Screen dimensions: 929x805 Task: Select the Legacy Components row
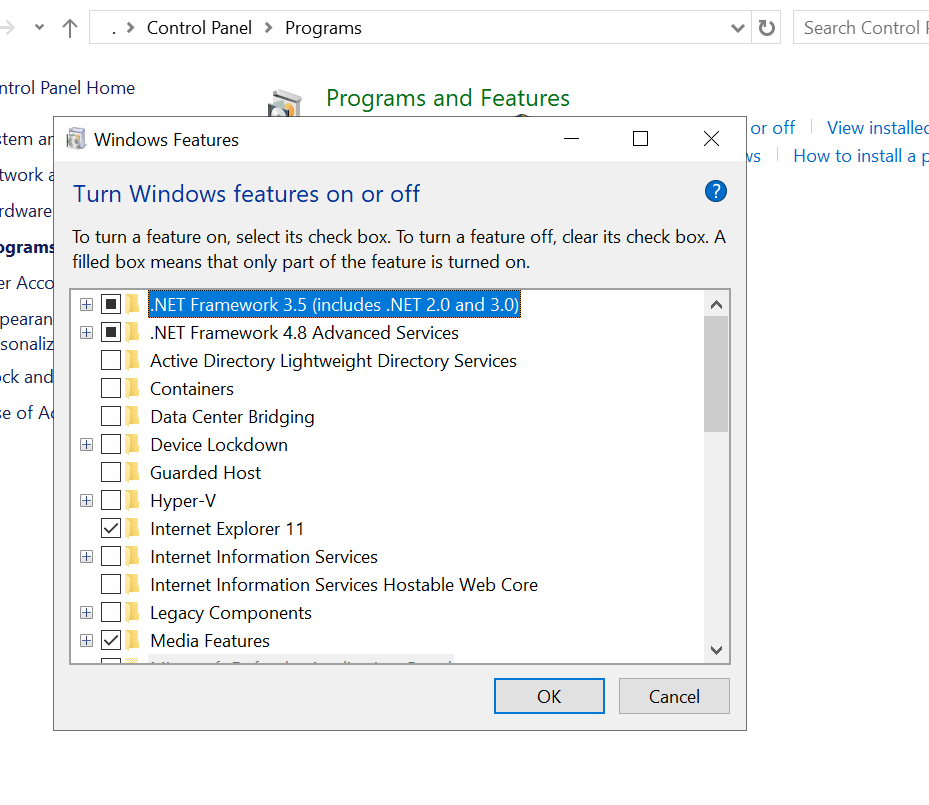[x=230, y=612]
